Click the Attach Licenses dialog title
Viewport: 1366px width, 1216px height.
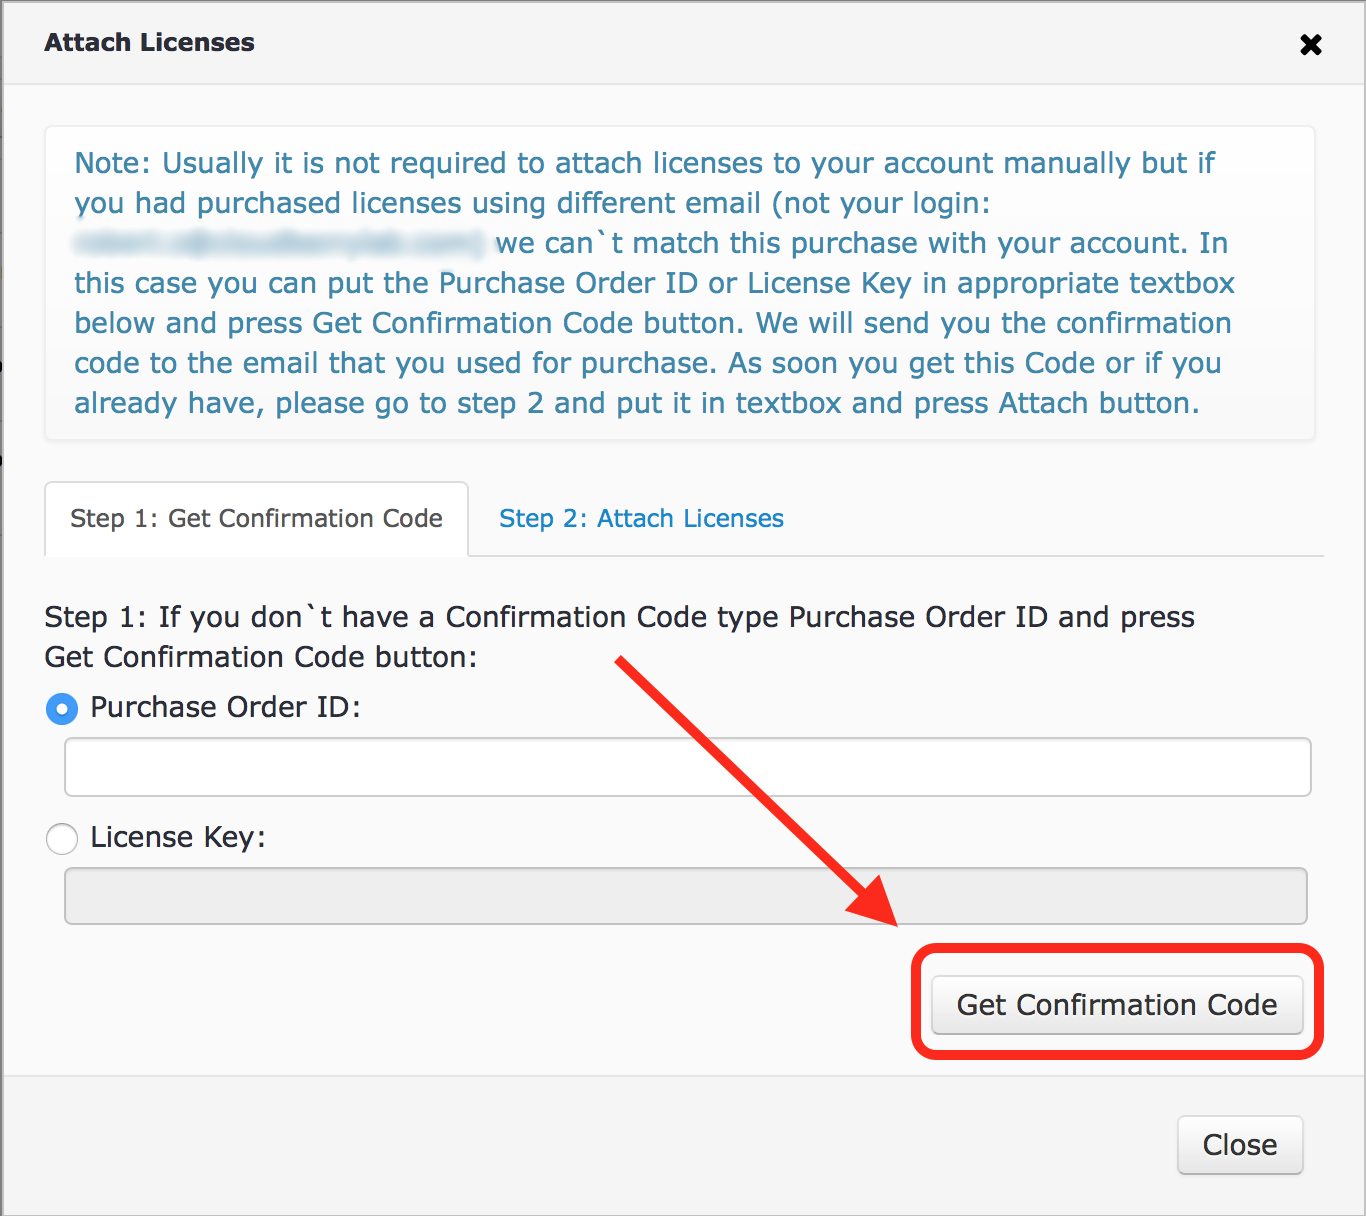click(149, 42)
